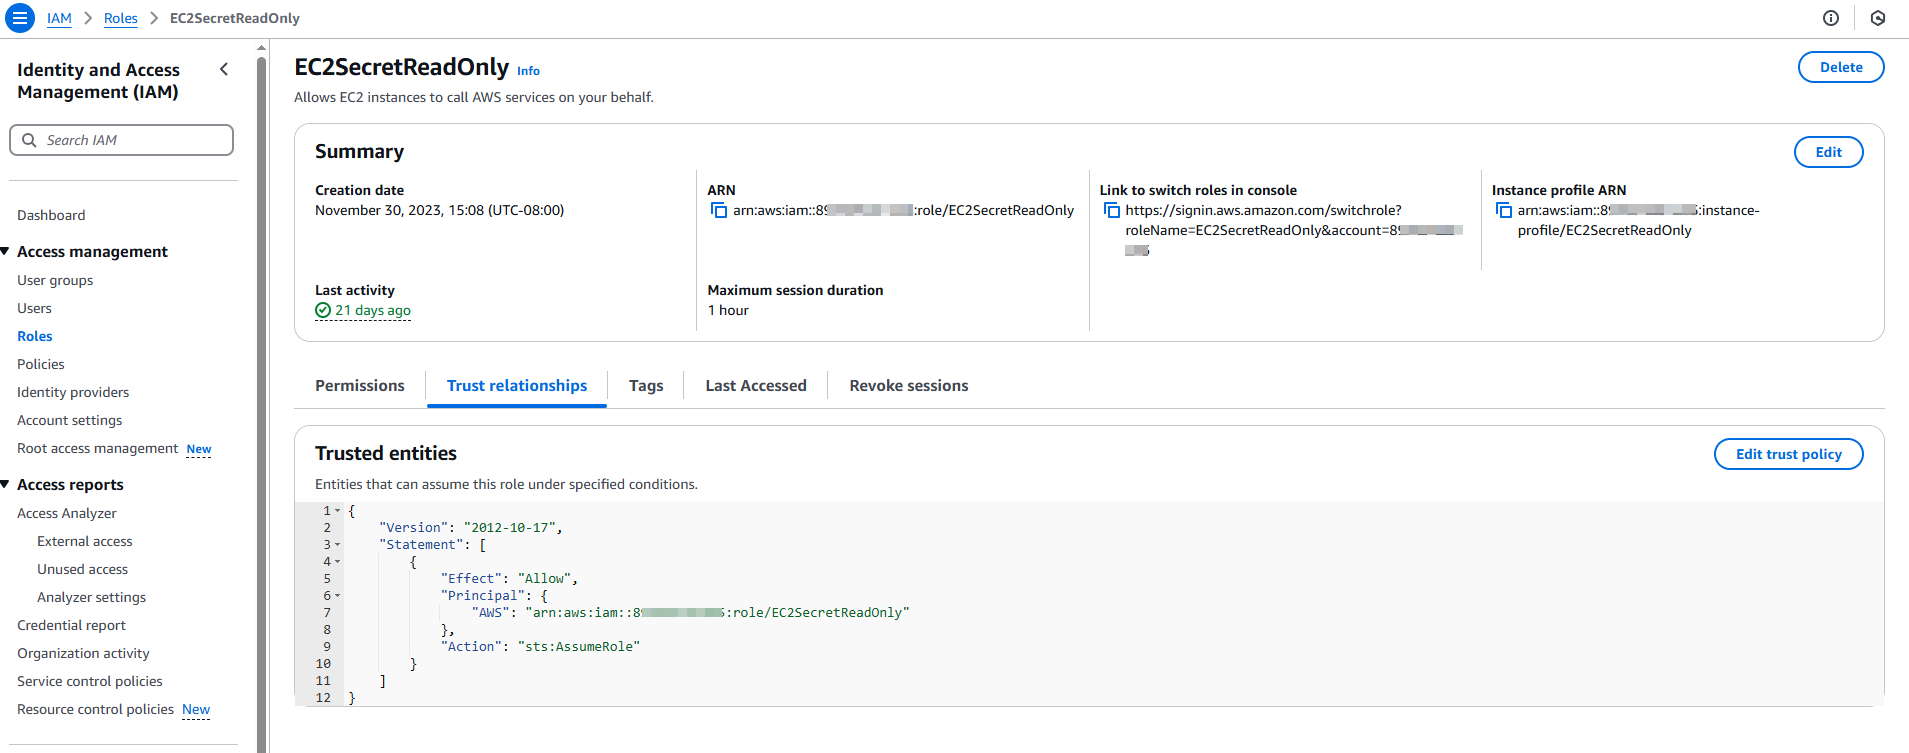The height and width of the screenshot is (753, 1909).
Task: Collapse the Access reports section
Action: pos(6,484)
